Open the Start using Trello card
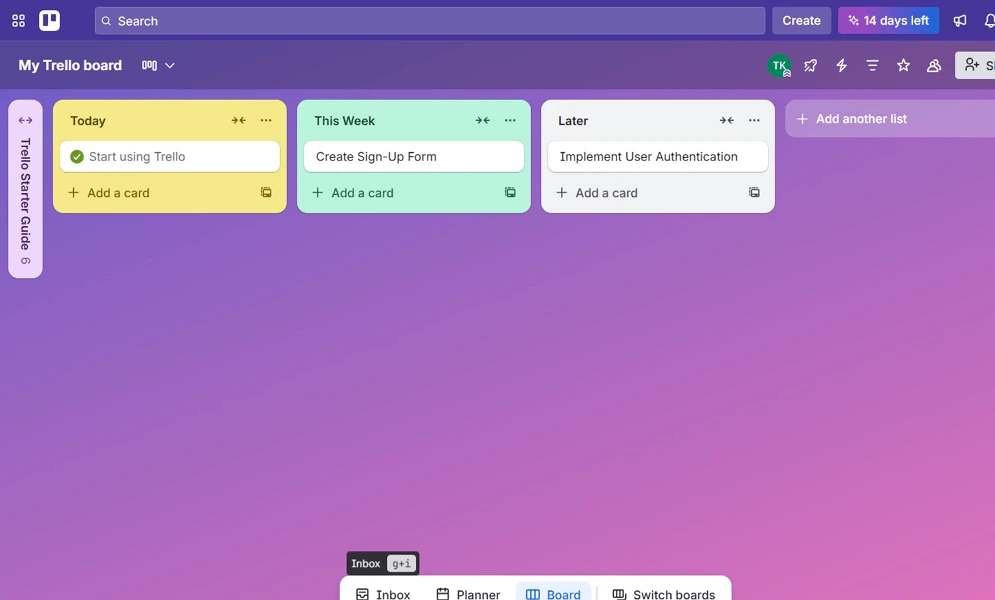 pos(169,157)
